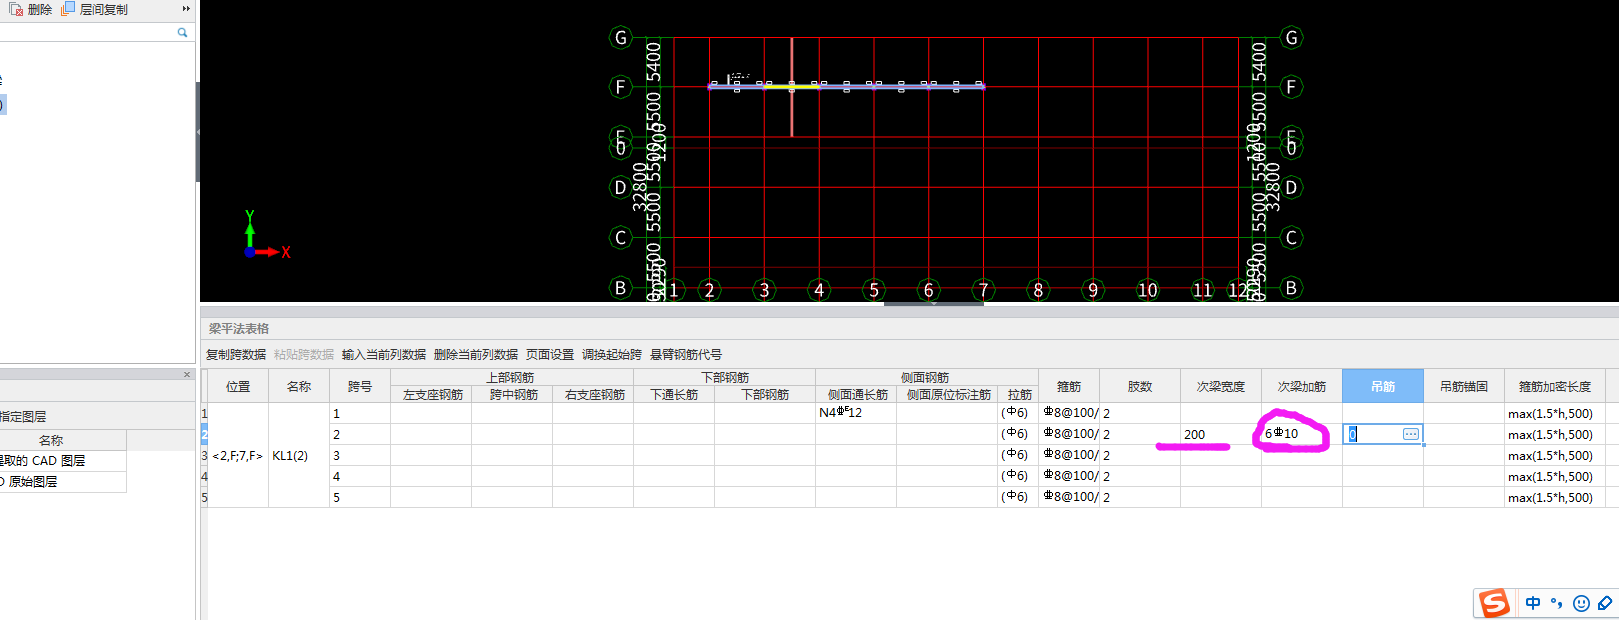The width and height of the screenshot is (1619, 620).
Task: Open the ellipsis button in 吊筋 cell
Action: click(x=1410, y=434)
